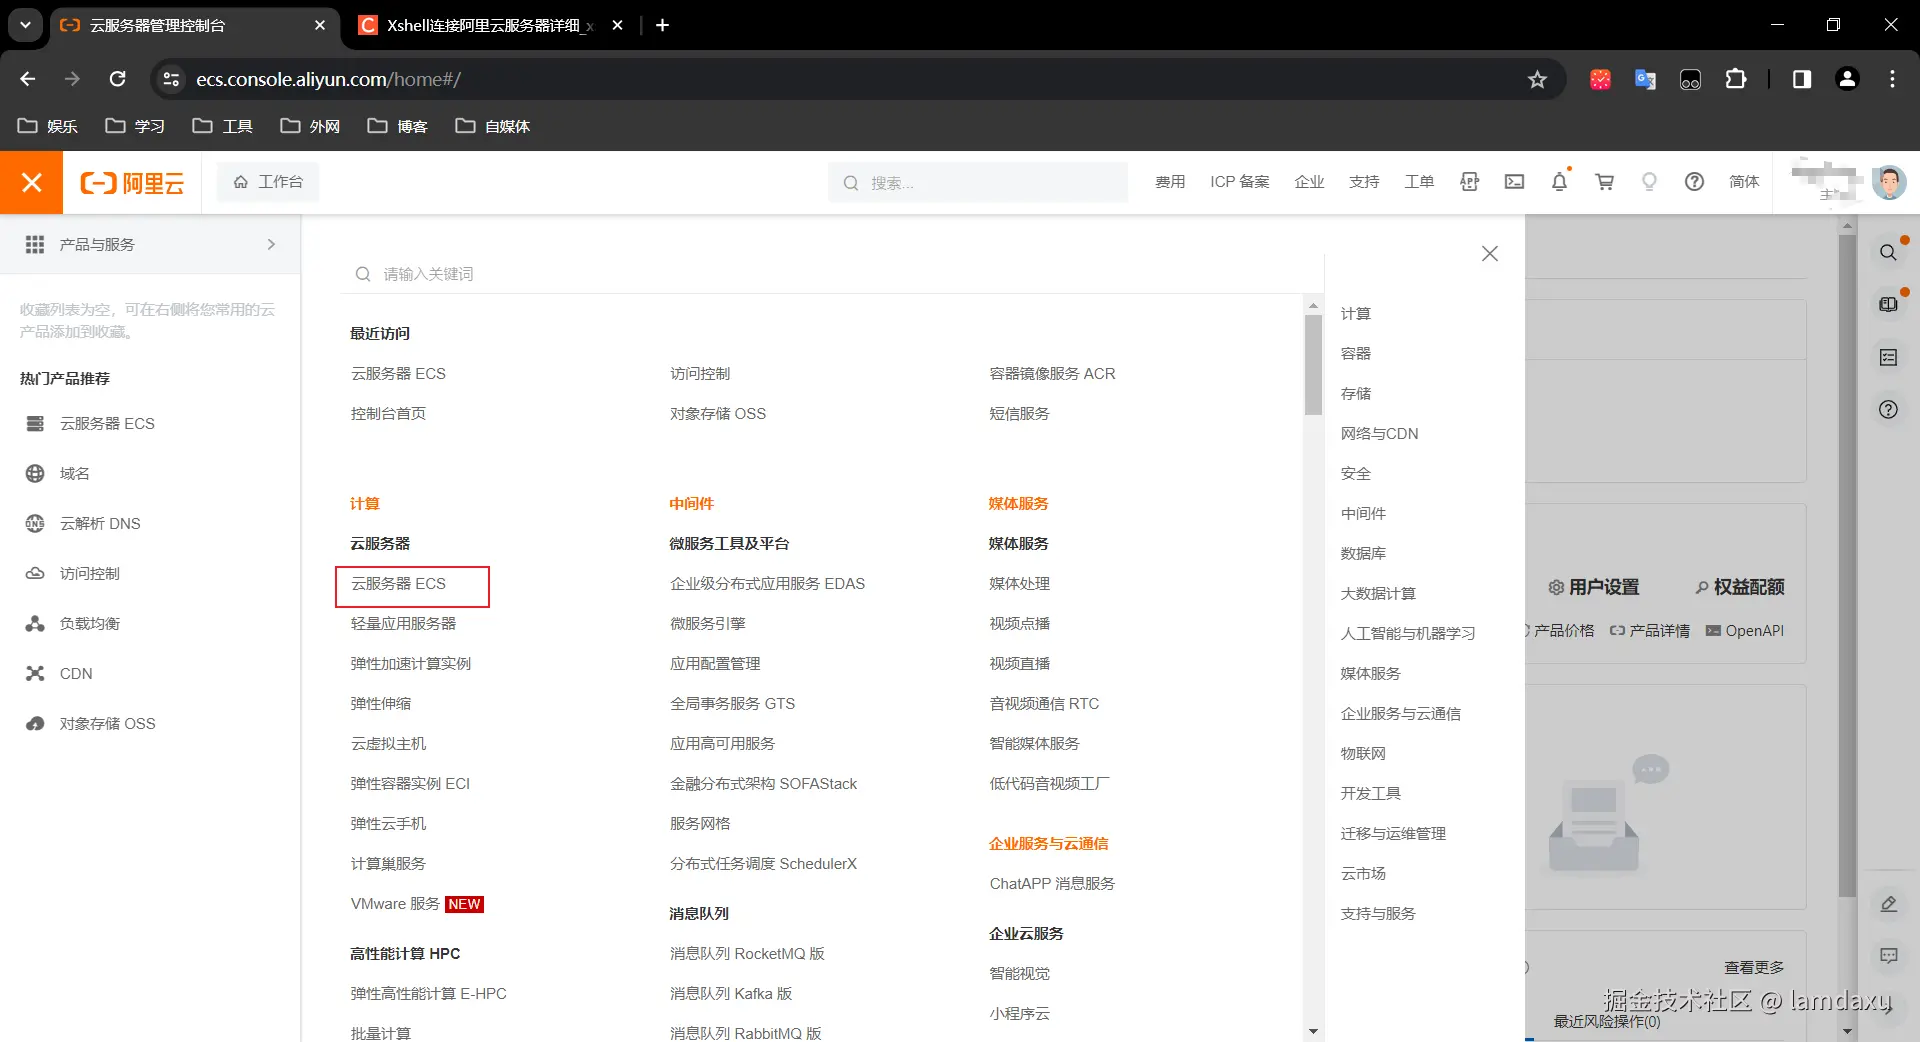Click the 产品与服务 grid icon
Image resolution: width=1920 pixels, height=1042 pixels.
tap(35, 244)
